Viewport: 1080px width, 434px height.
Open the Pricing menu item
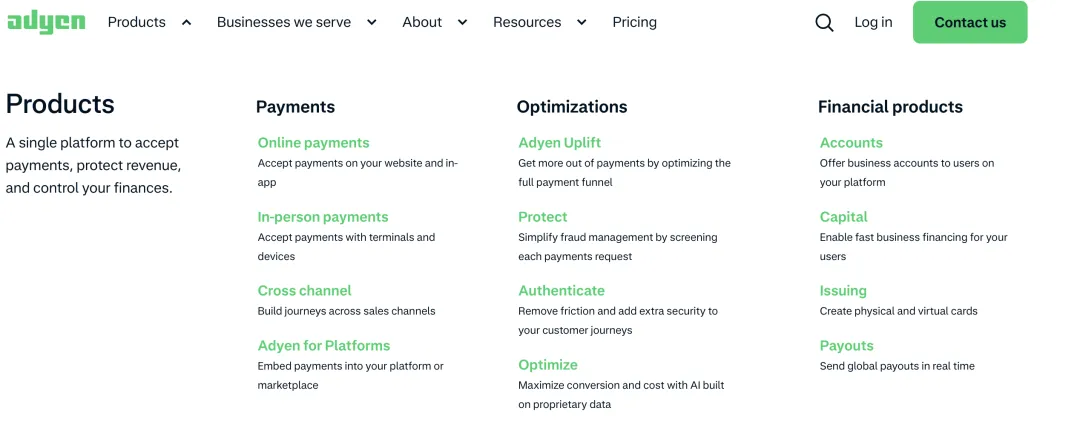point(634,22)
